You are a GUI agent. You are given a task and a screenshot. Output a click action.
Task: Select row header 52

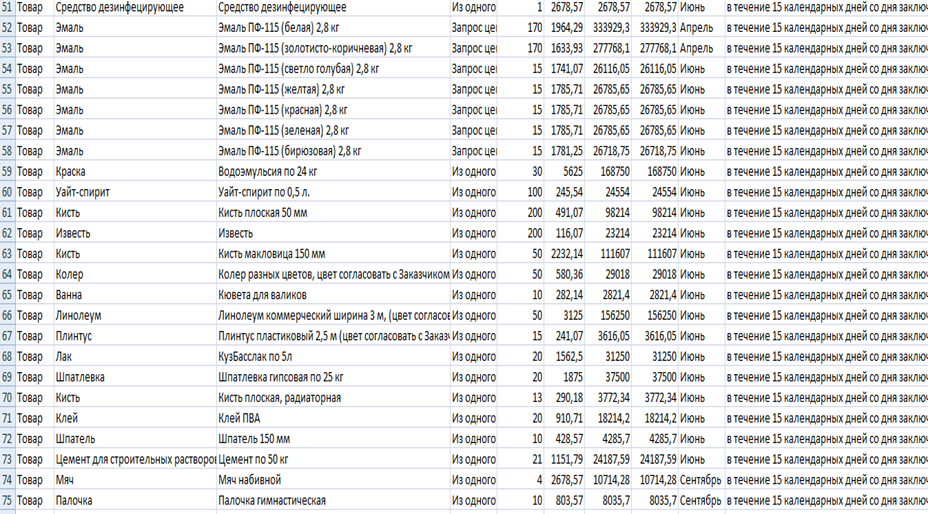7,28
